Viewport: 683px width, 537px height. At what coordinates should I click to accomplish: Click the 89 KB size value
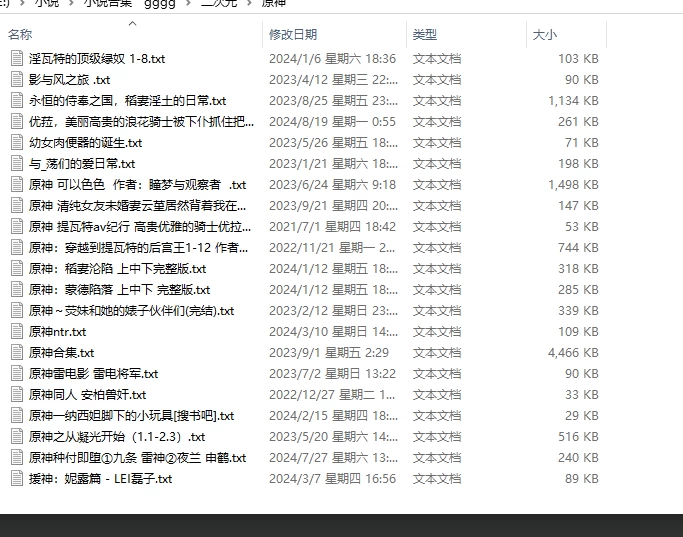pyautogui.click(x=582, y=478)
